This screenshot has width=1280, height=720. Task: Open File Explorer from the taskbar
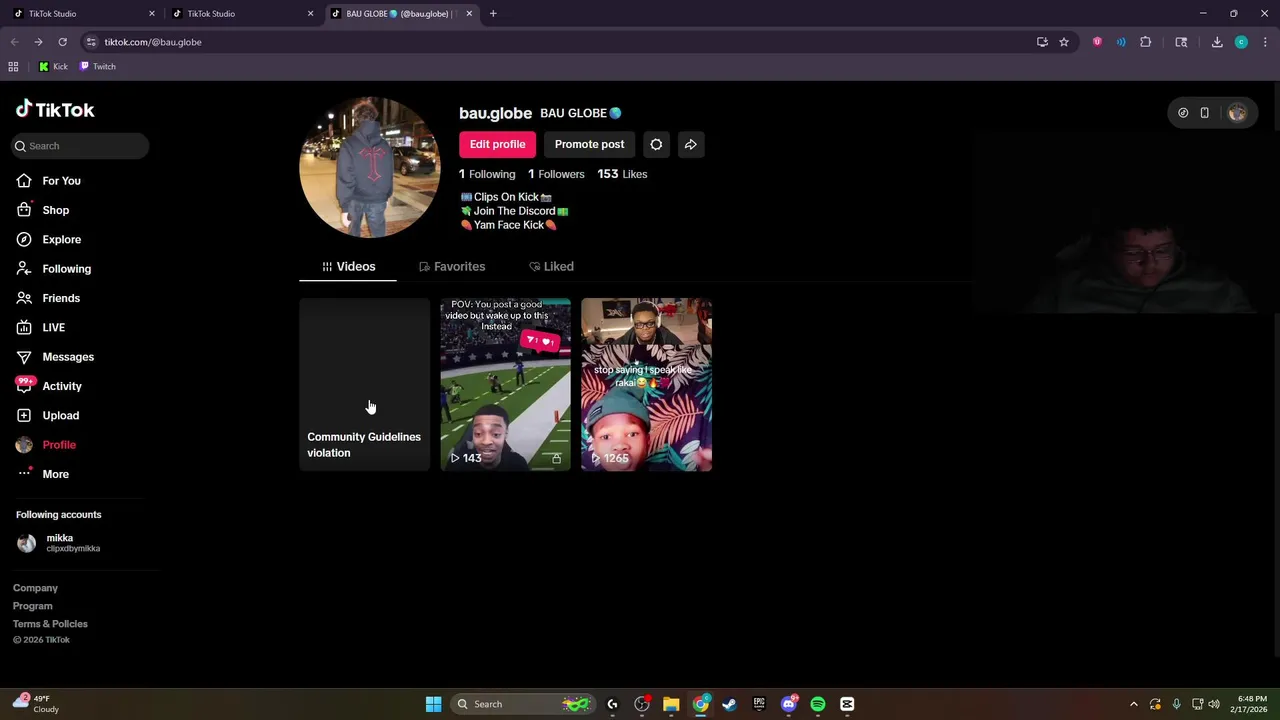click(671, 704)
